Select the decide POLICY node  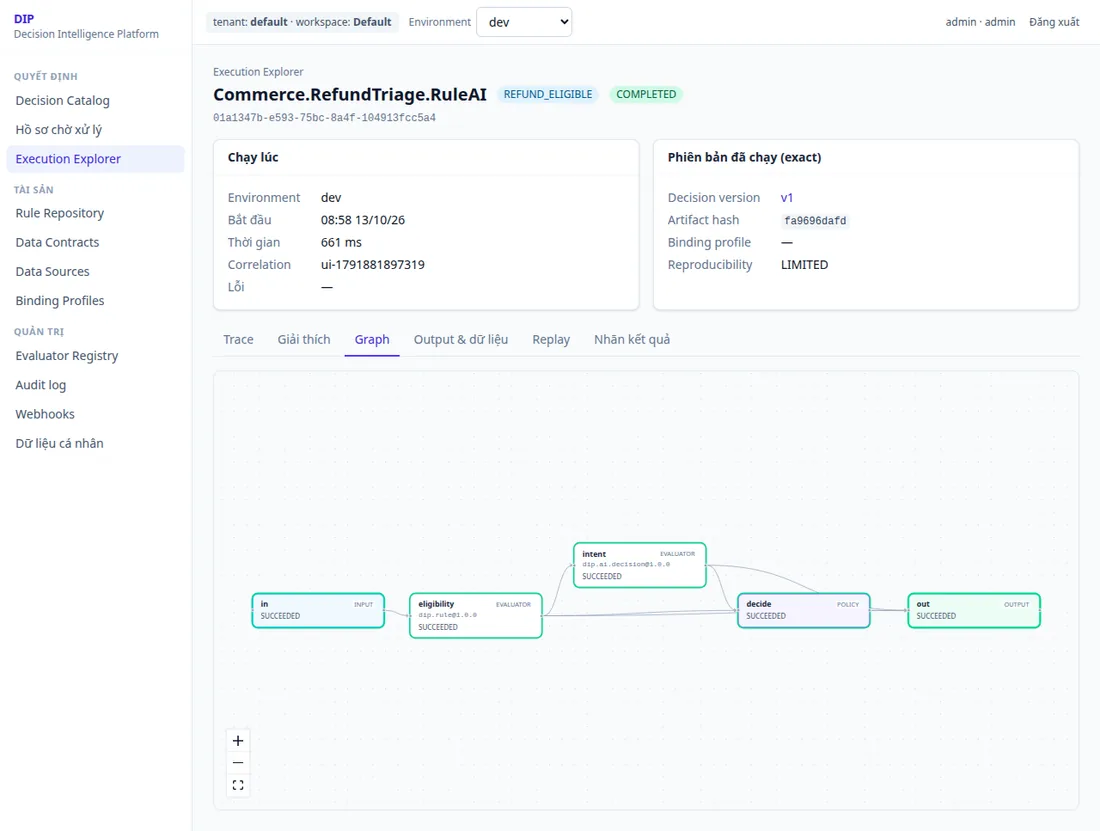804,611
